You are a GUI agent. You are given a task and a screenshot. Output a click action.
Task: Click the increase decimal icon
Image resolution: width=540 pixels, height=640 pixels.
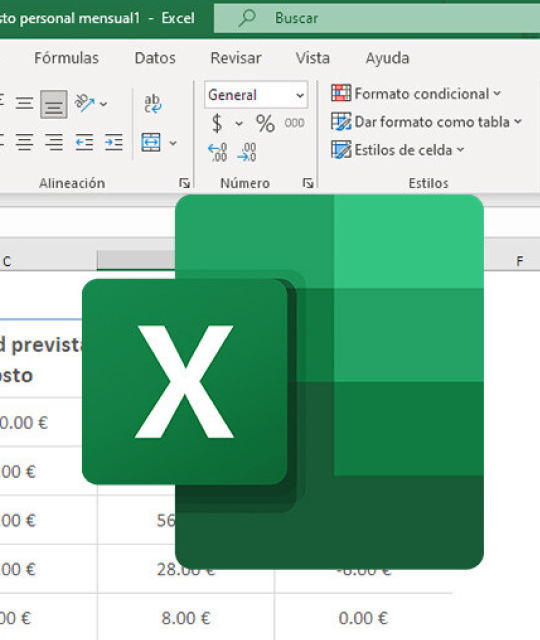click(x=218, y=152)
